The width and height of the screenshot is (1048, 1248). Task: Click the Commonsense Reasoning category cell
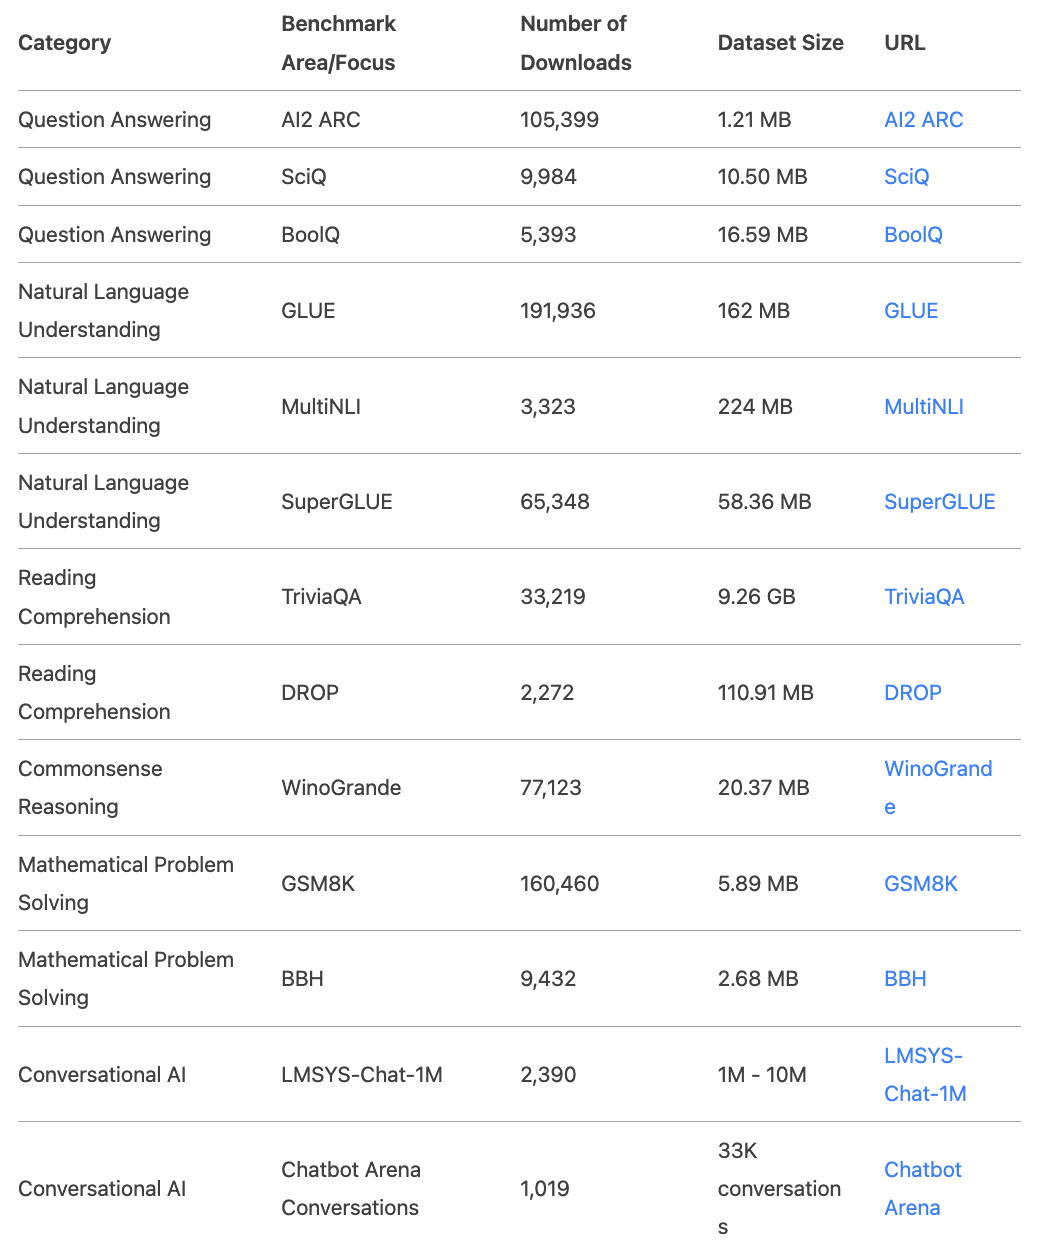pyautogui.click(x=90, y=788)
